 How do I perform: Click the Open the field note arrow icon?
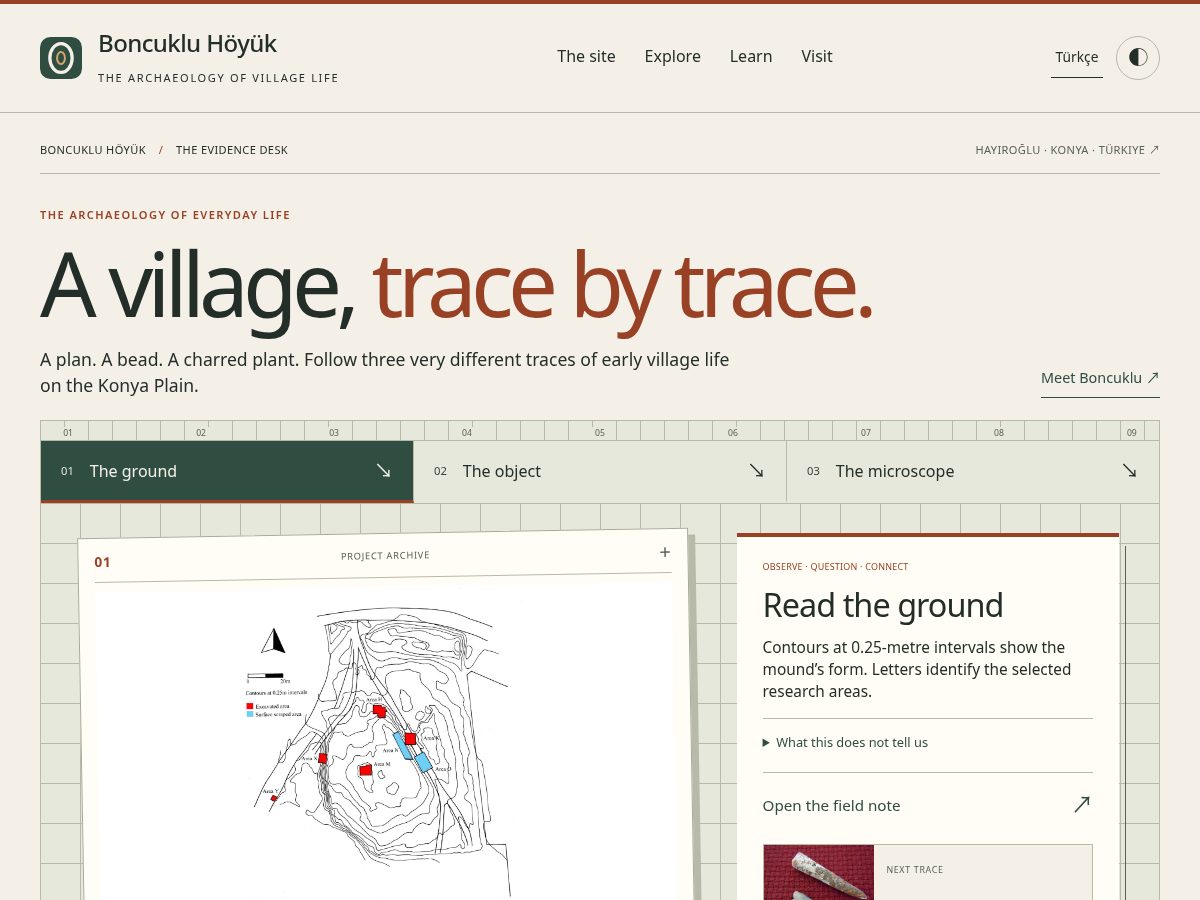[x=1081, y=804]
